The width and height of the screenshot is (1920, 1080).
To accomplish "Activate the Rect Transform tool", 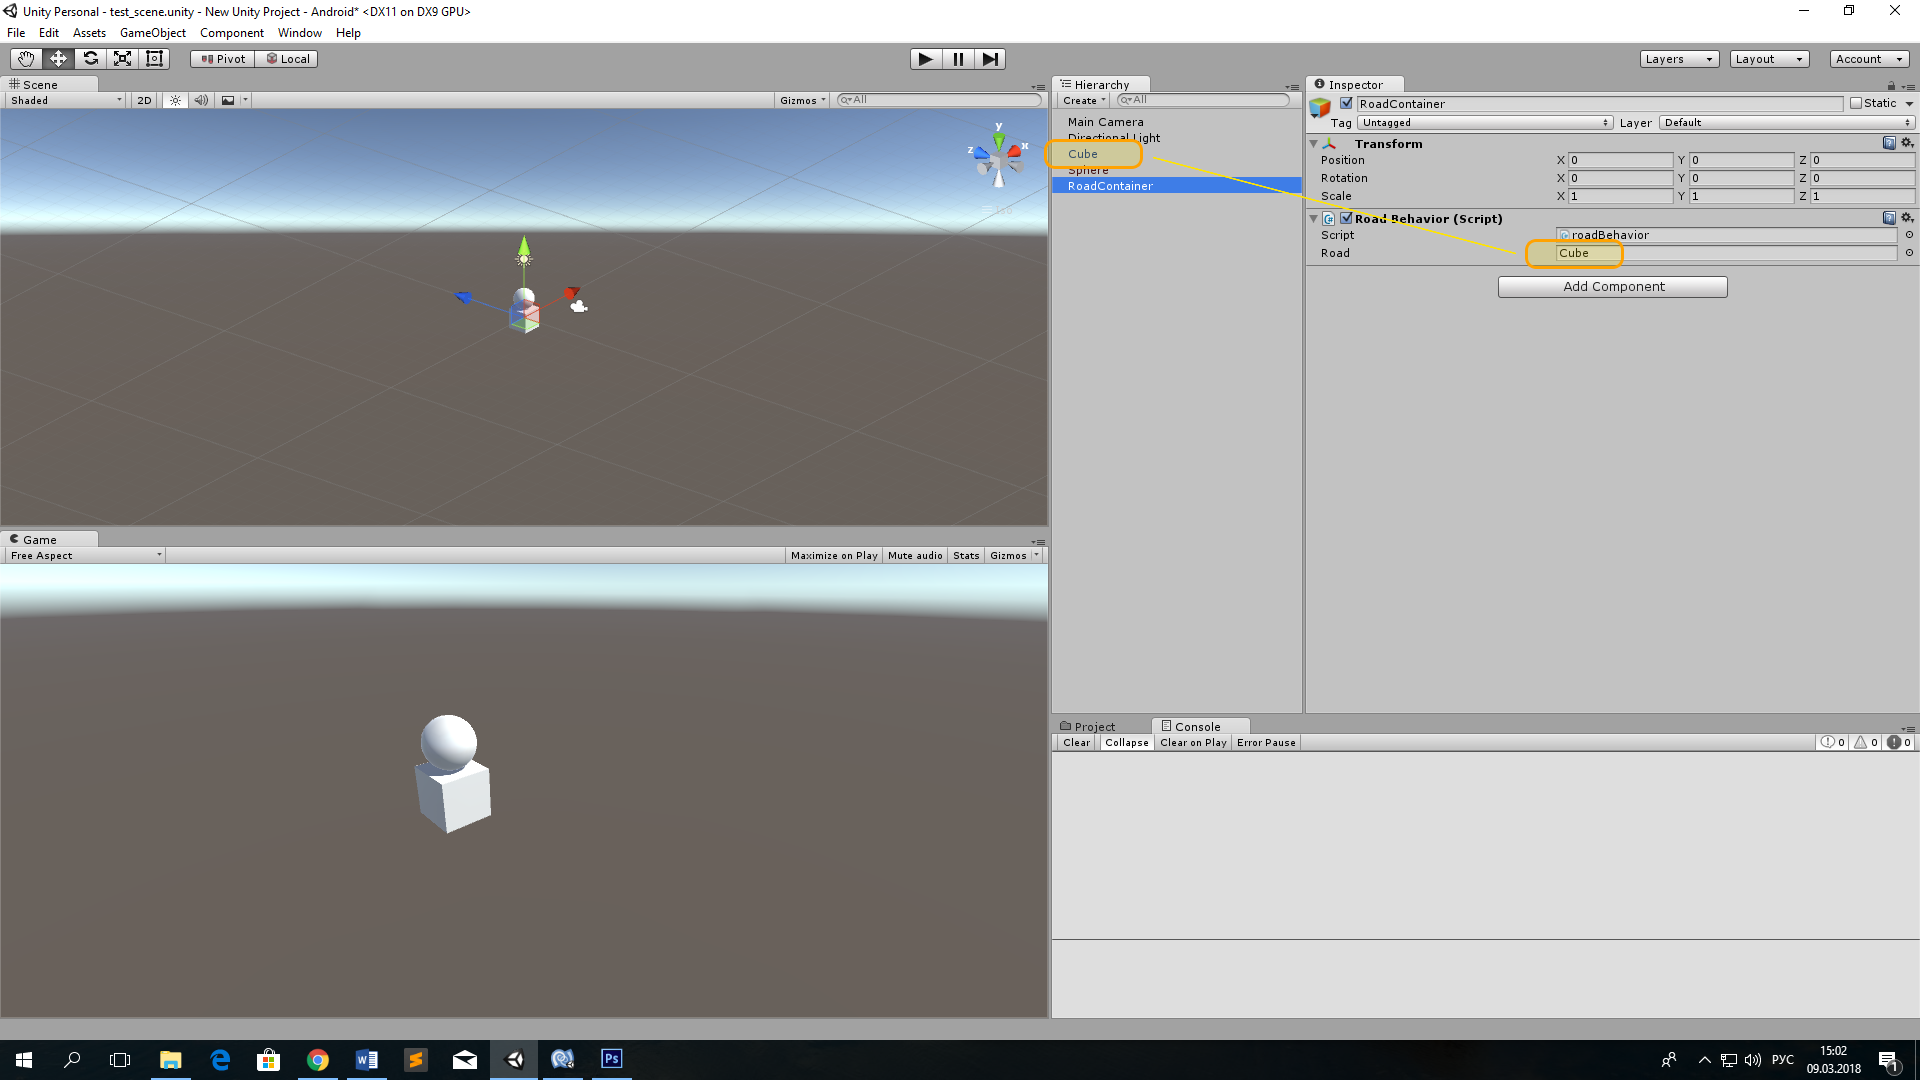I will 154,58.
